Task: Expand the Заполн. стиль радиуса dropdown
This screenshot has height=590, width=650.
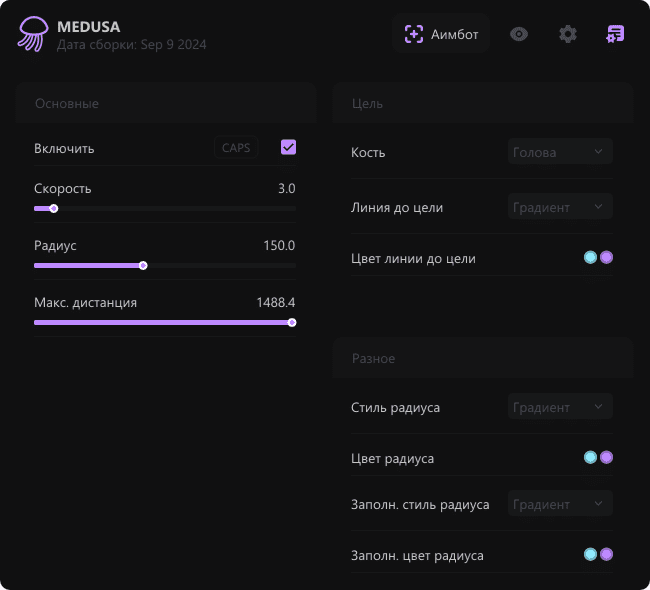Action: tap(559, 504)
